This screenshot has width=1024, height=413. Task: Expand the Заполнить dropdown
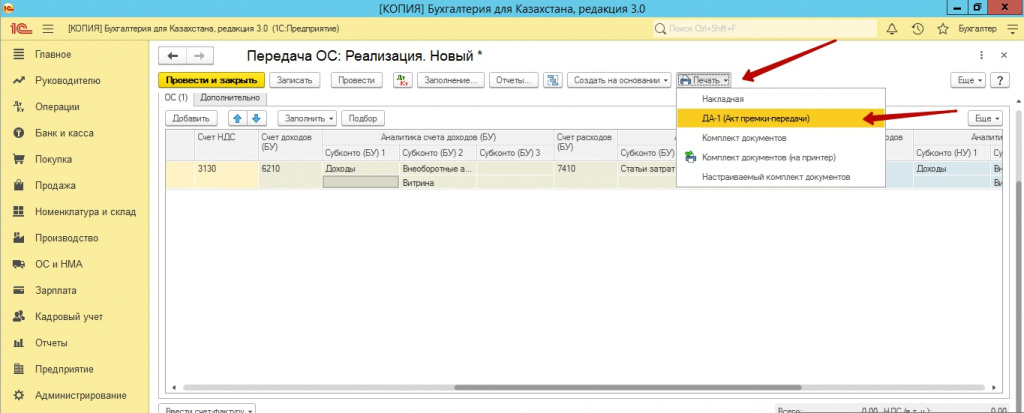(307, 118)
